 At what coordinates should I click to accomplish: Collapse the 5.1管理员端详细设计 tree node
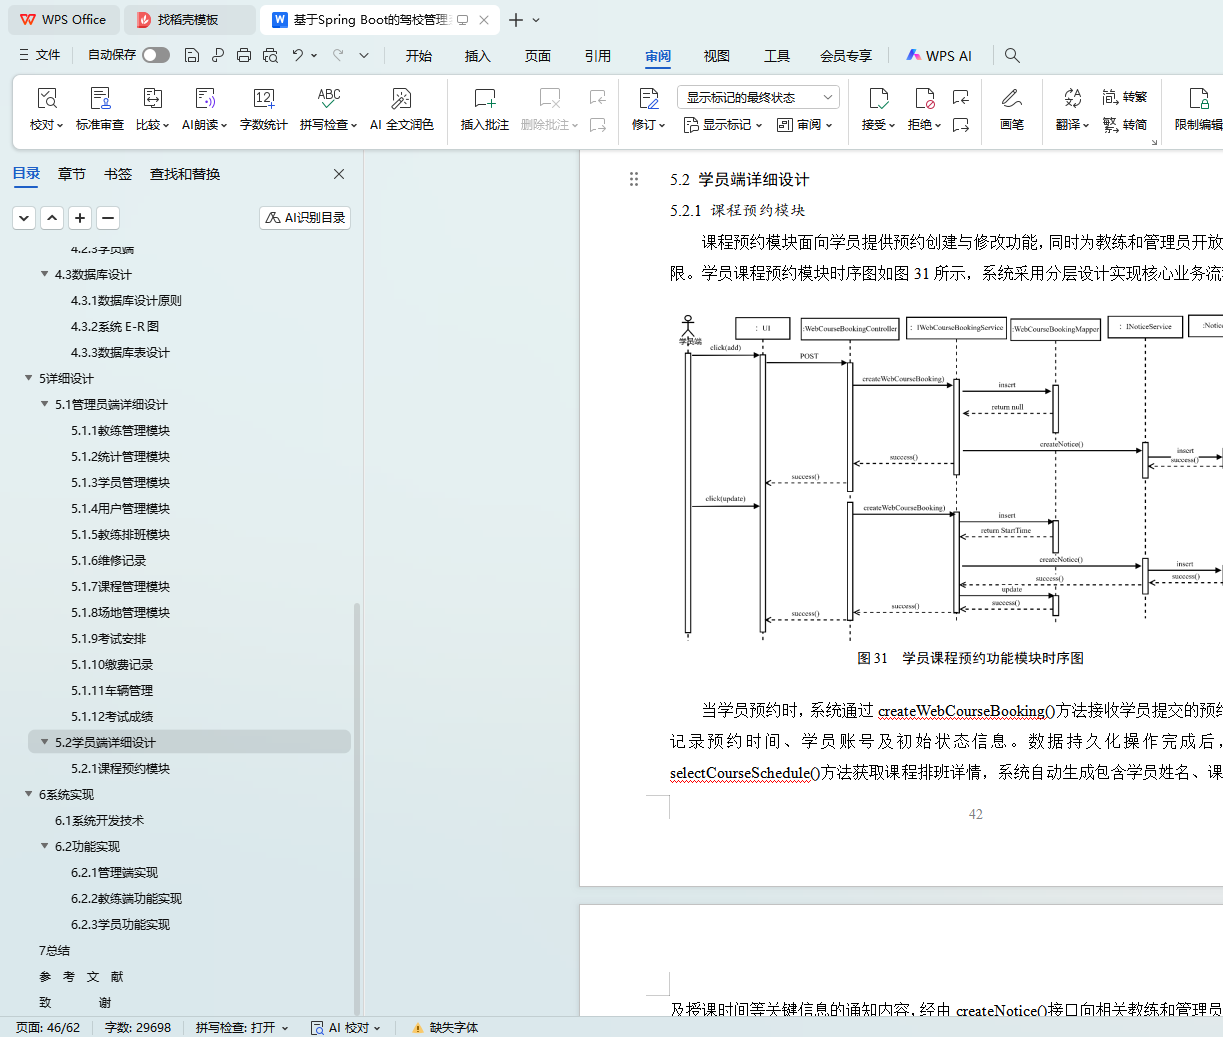tap(44, 404)
